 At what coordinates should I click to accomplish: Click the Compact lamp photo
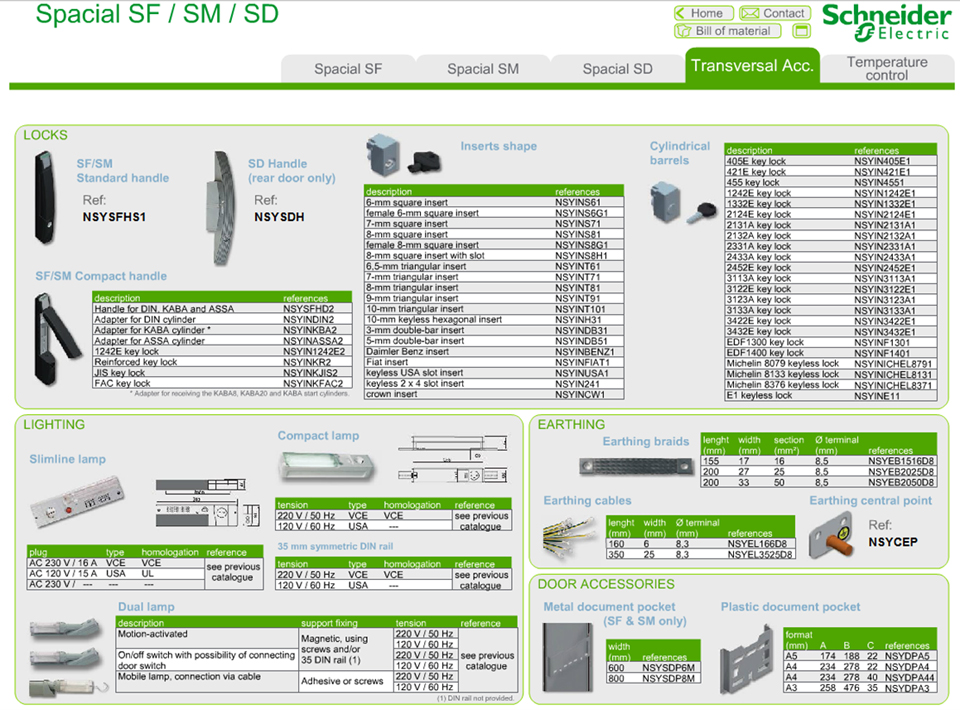pos(326,467)
